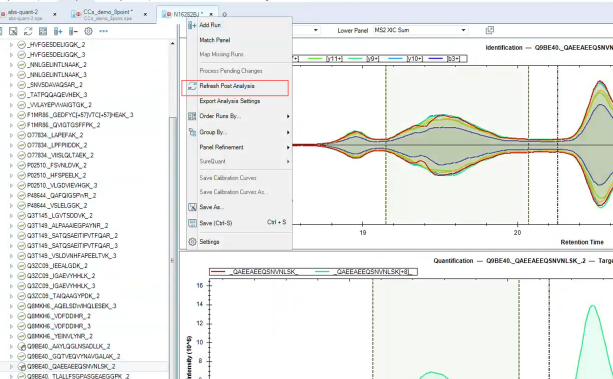Viewport: 613px width, 379px height.
Task: Close the N16282BJ tab
Action: click(x=211, y=14)
